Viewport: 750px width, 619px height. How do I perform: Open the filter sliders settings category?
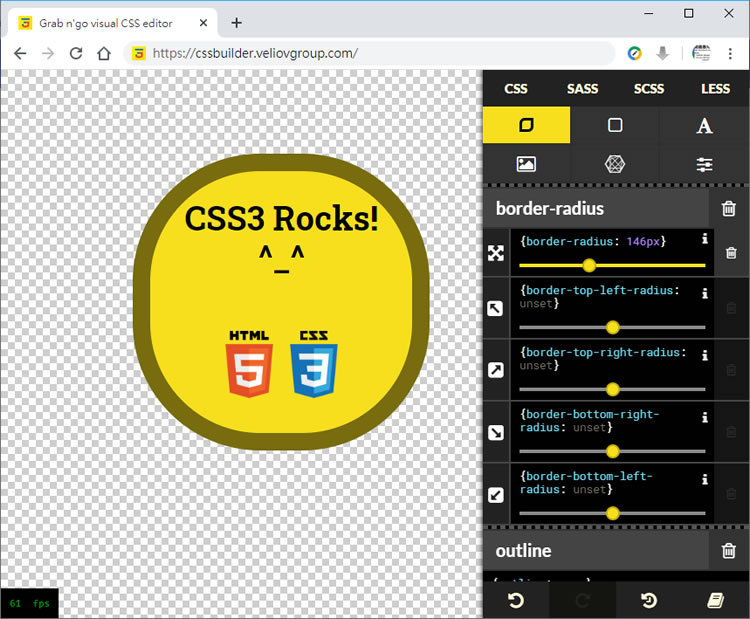[x=704, y=165]
